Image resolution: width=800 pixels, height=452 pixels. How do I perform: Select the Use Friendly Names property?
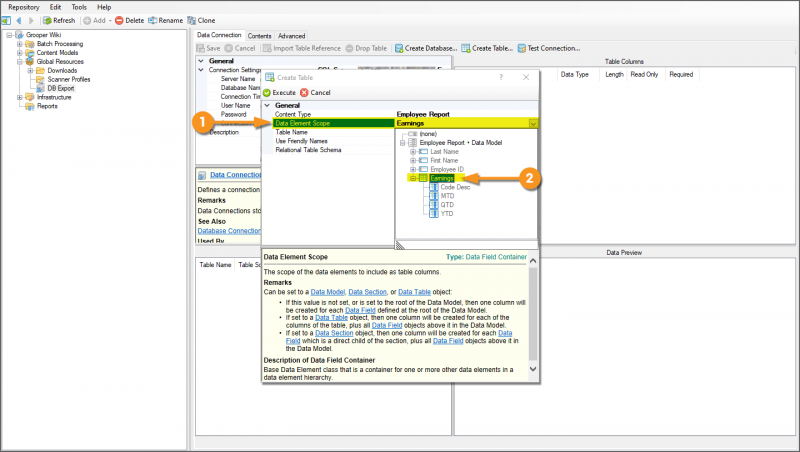[x=303, y=141]
